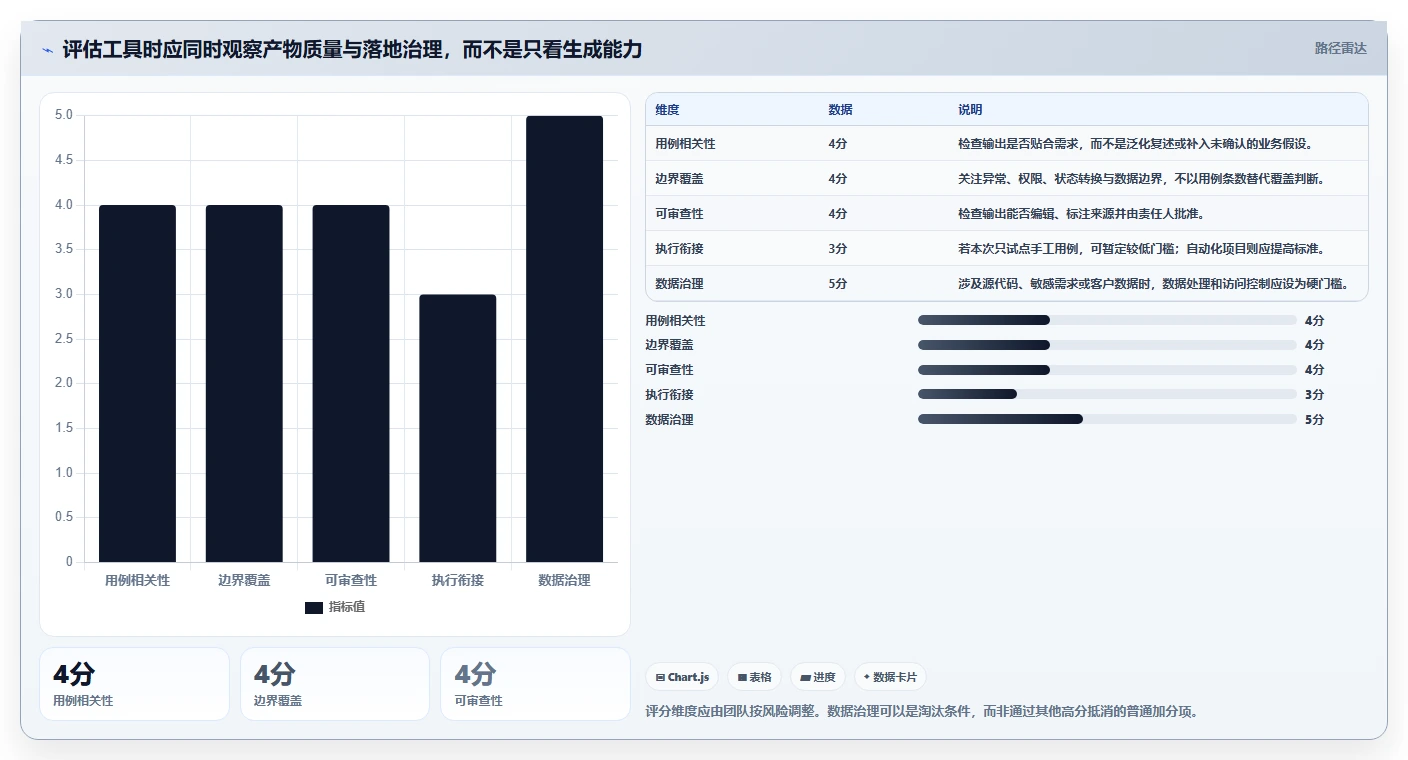Click the 数据治理 bar in the chart
The width and height of the screenshot is (1408, 760).
pyautogui.click(x=565, y=339)
